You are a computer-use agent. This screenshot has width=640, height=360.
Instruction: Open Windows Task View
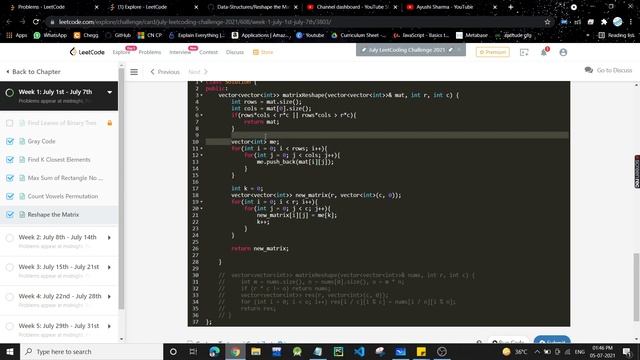click(x=193, y=351)
